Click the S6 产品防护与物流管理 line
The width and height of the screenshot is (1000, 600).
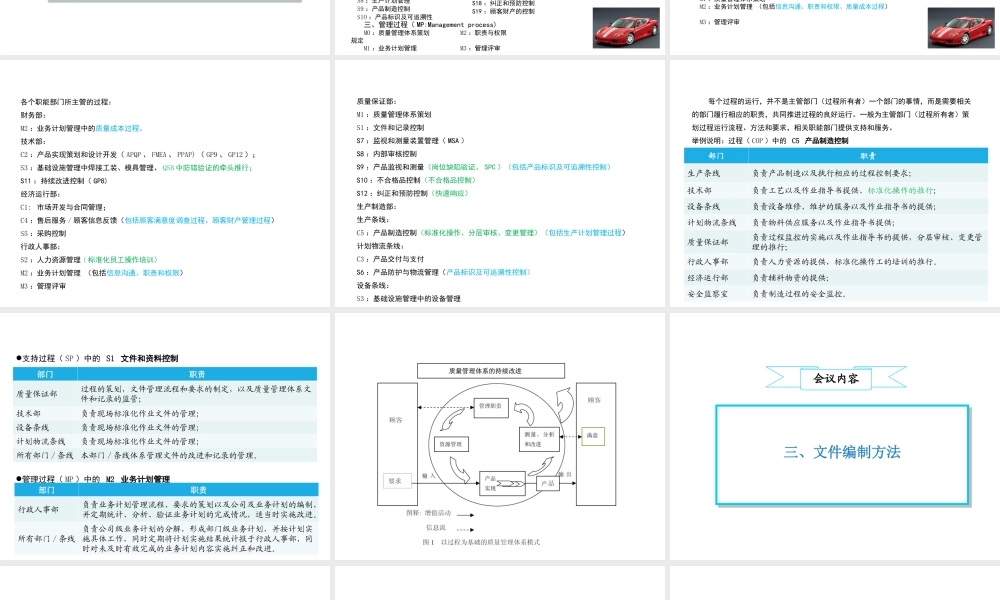(x=443, y=272)
